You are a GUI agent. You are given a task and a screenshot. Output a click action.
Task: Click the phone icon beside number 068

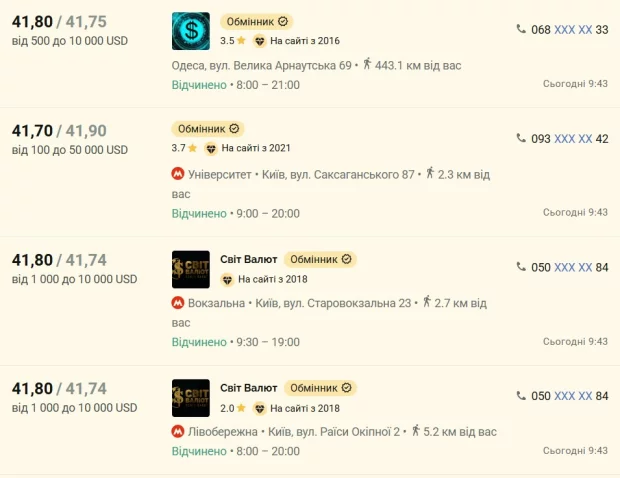click(521, 29)
